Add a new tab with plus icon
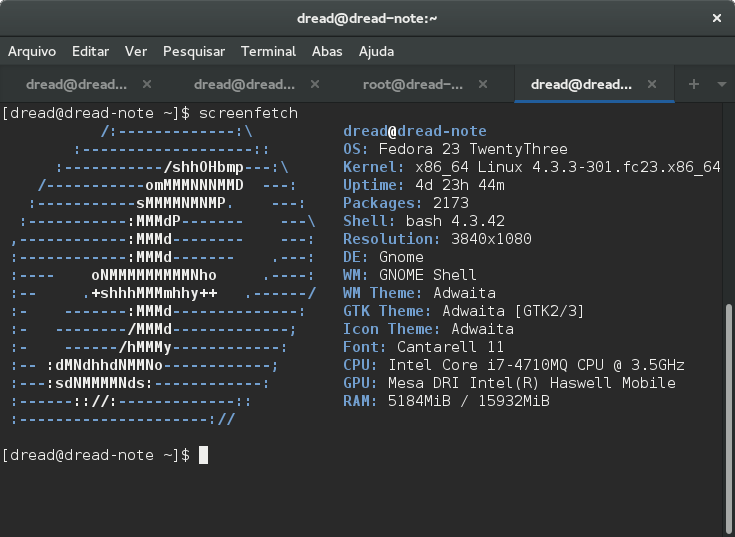The image size is (735, 537). click(694, 85)
